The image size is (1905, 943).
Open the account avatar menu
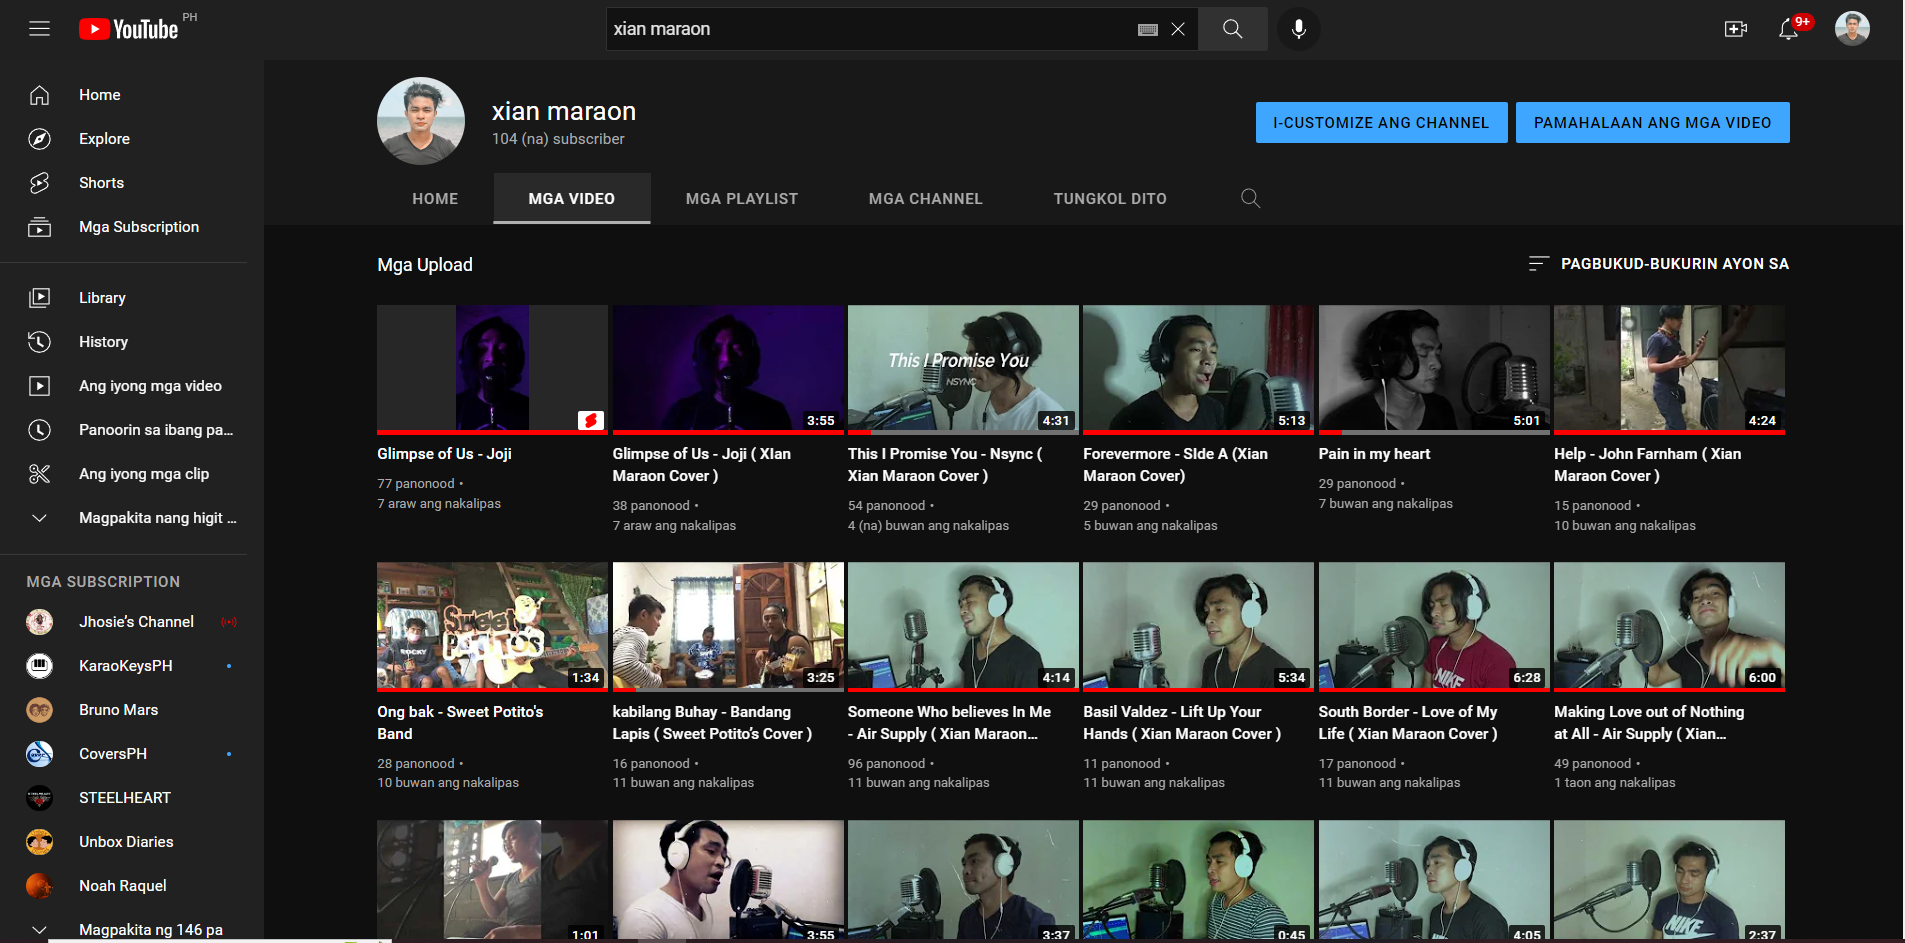tap(1852, 29)
